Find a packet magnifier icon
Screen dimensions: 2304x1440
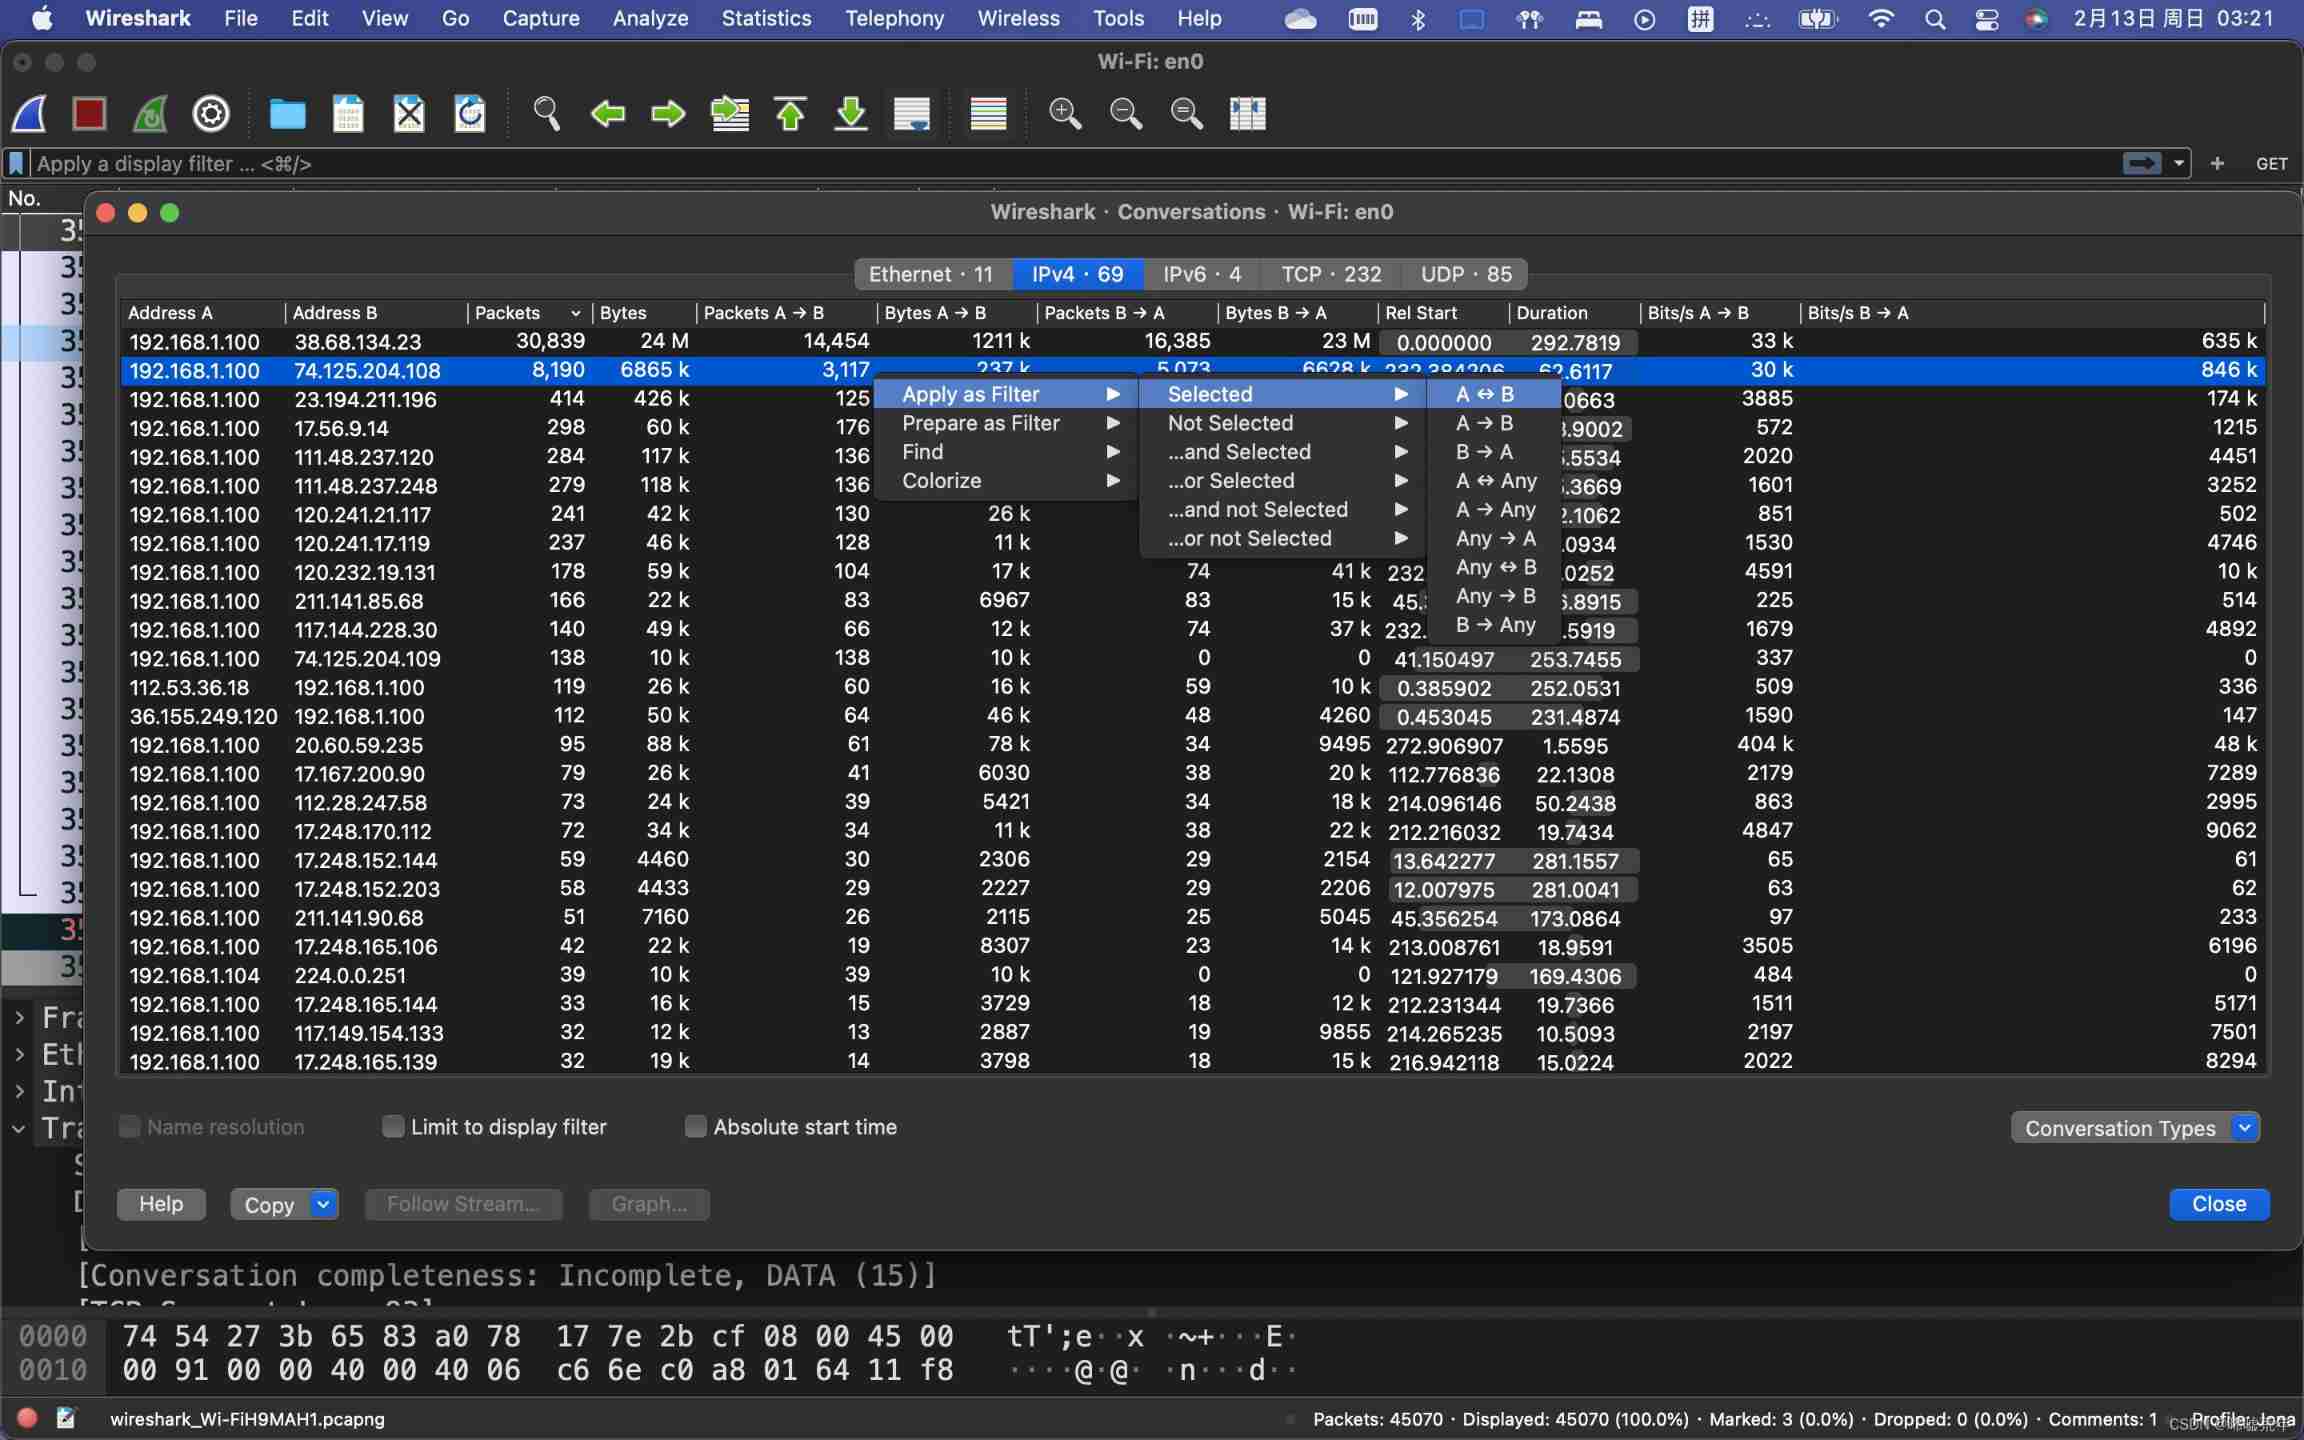tap(546, 114)
